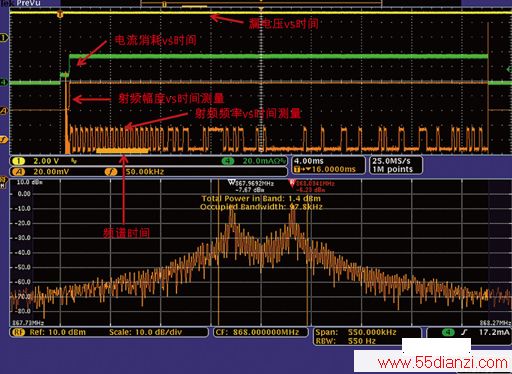Click the orange spectrum time bar under waveform

pyautogui.click(x=122, y=151)
